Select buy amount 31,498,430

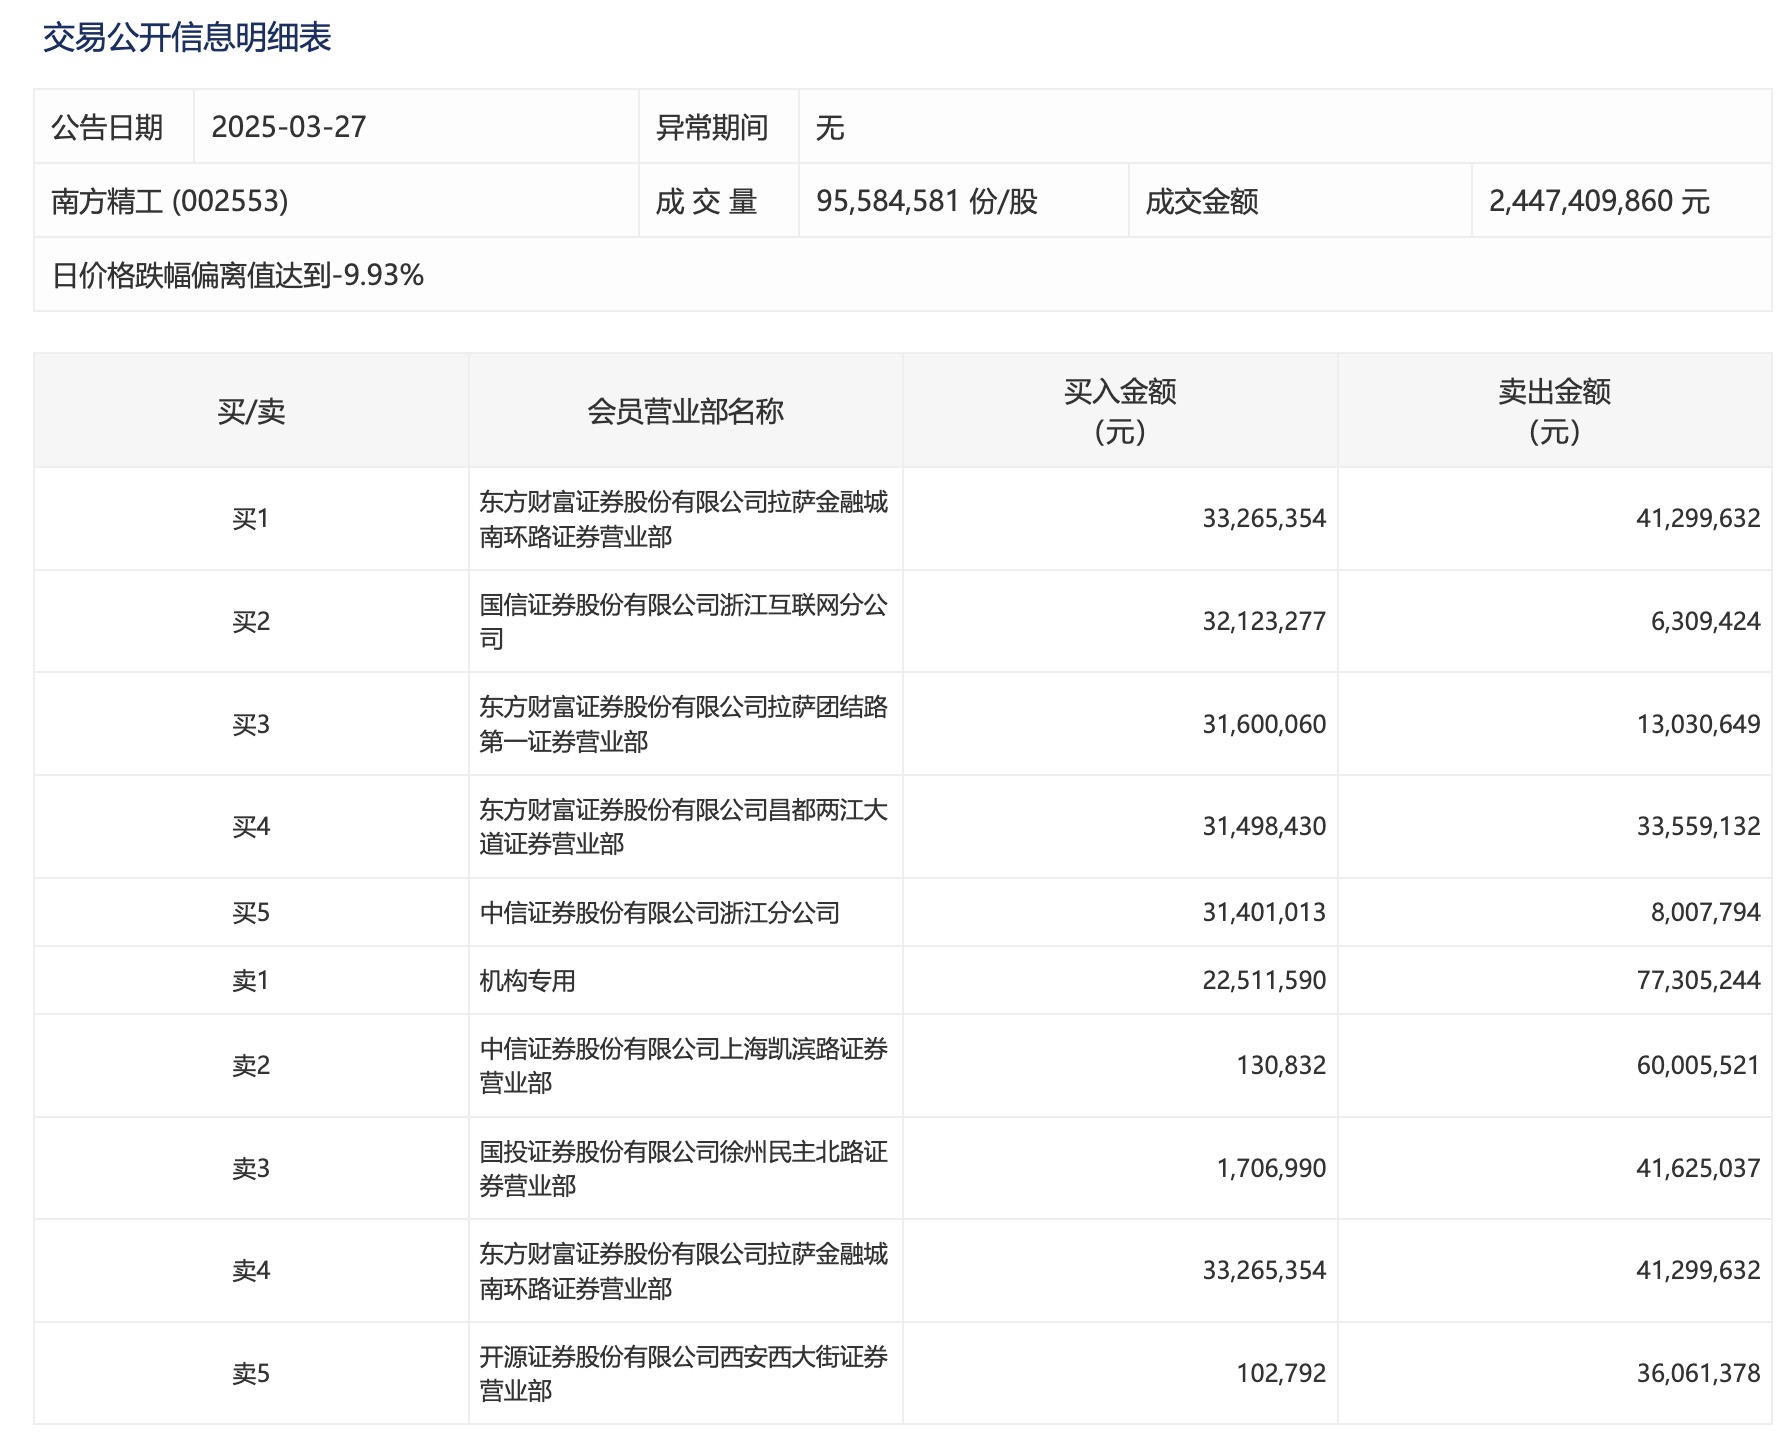coord(1264,826)
